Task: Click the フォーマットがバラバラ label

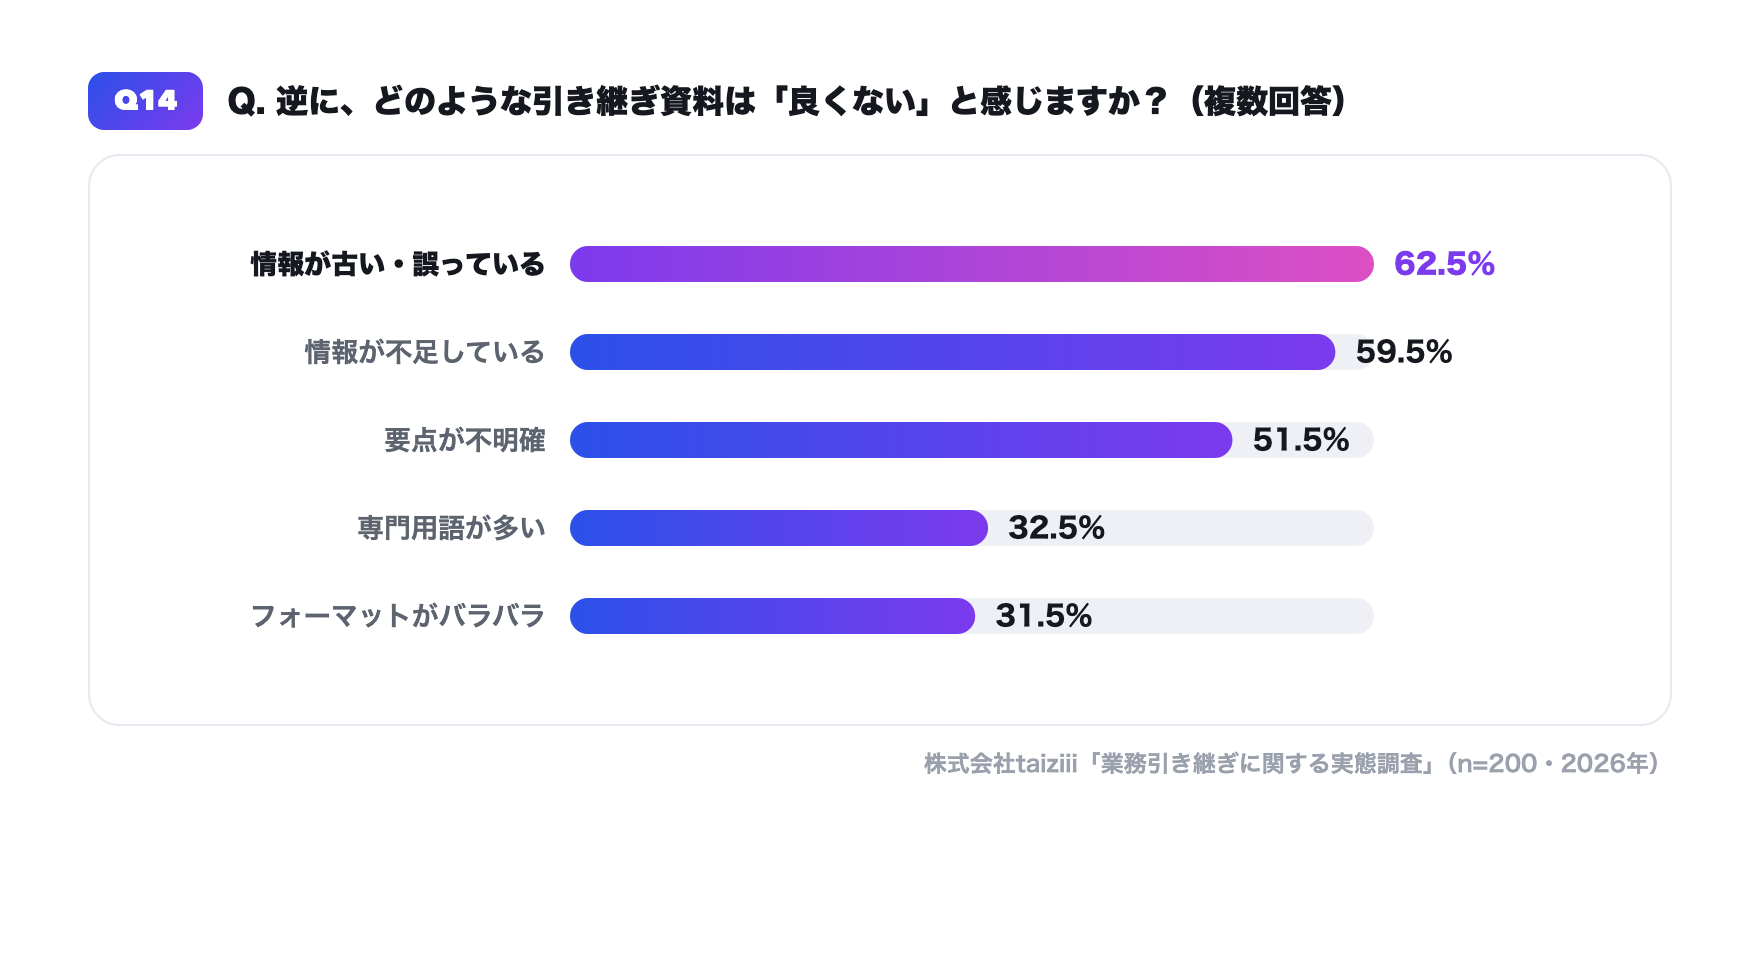Action: pos(398,616)
